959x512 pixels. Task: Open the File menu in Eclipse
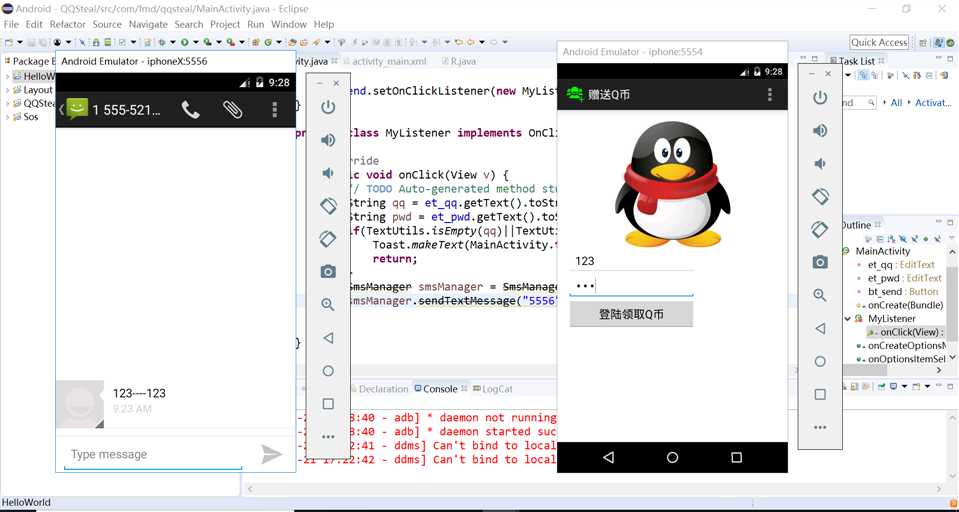click(x=12, y=24)
